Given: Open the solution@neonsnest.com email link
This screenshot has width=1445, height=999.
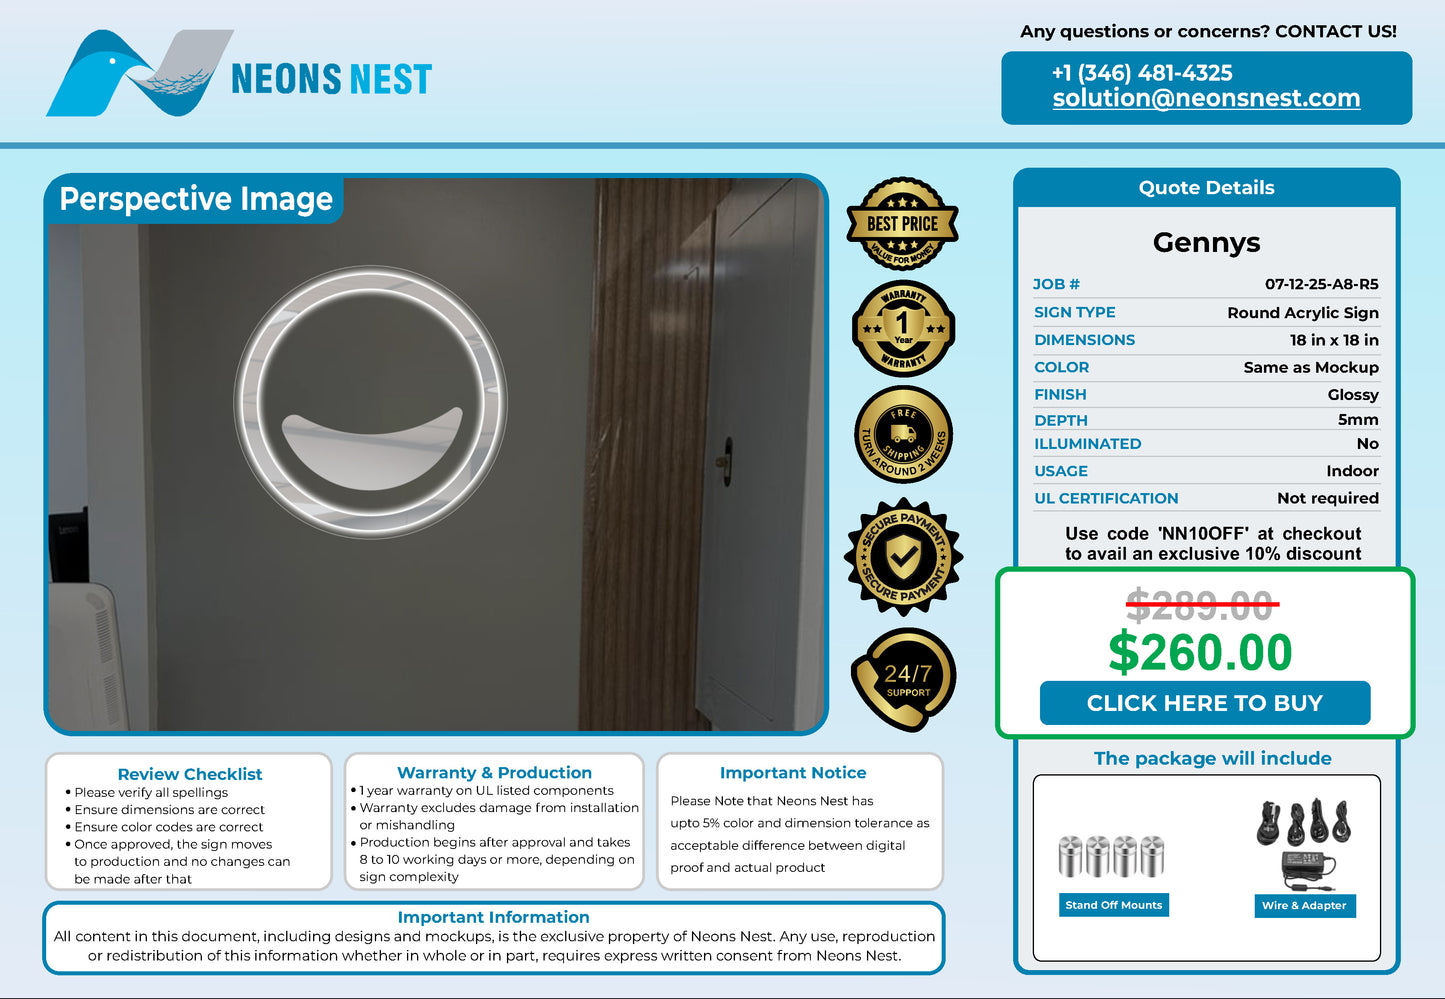Looking at the screenshot, I should [x=1206, y=98].
